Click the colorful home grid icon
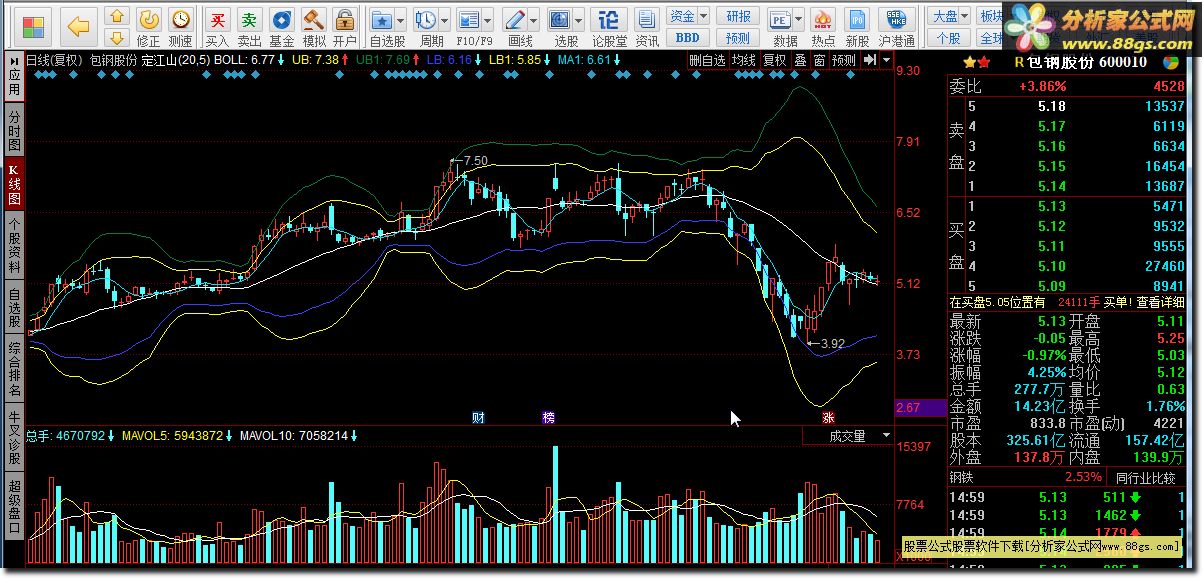Screen dimensions: 1204x579 coord(34,26)
